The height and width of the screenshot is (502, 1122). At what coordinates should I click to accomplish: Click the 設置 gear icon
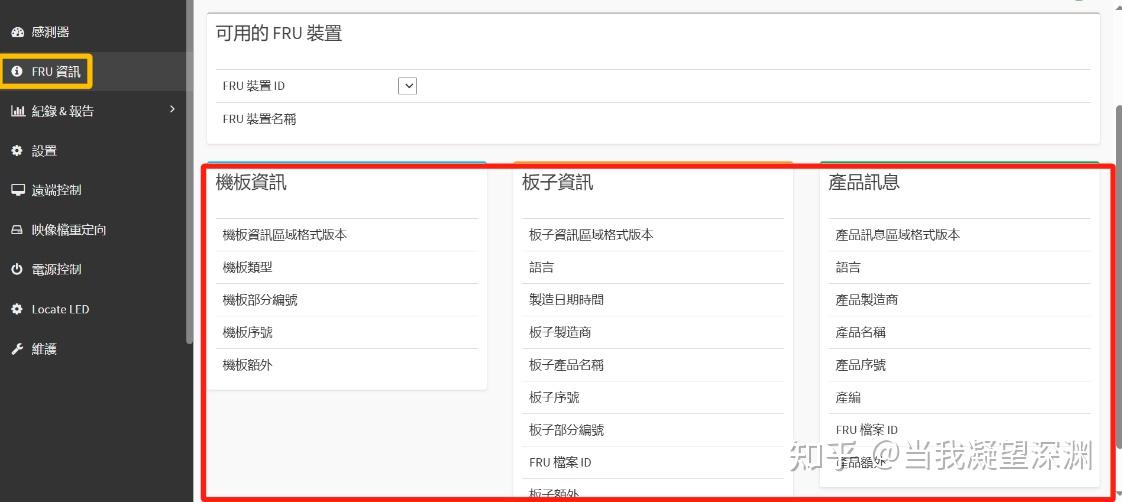point(17,151)
